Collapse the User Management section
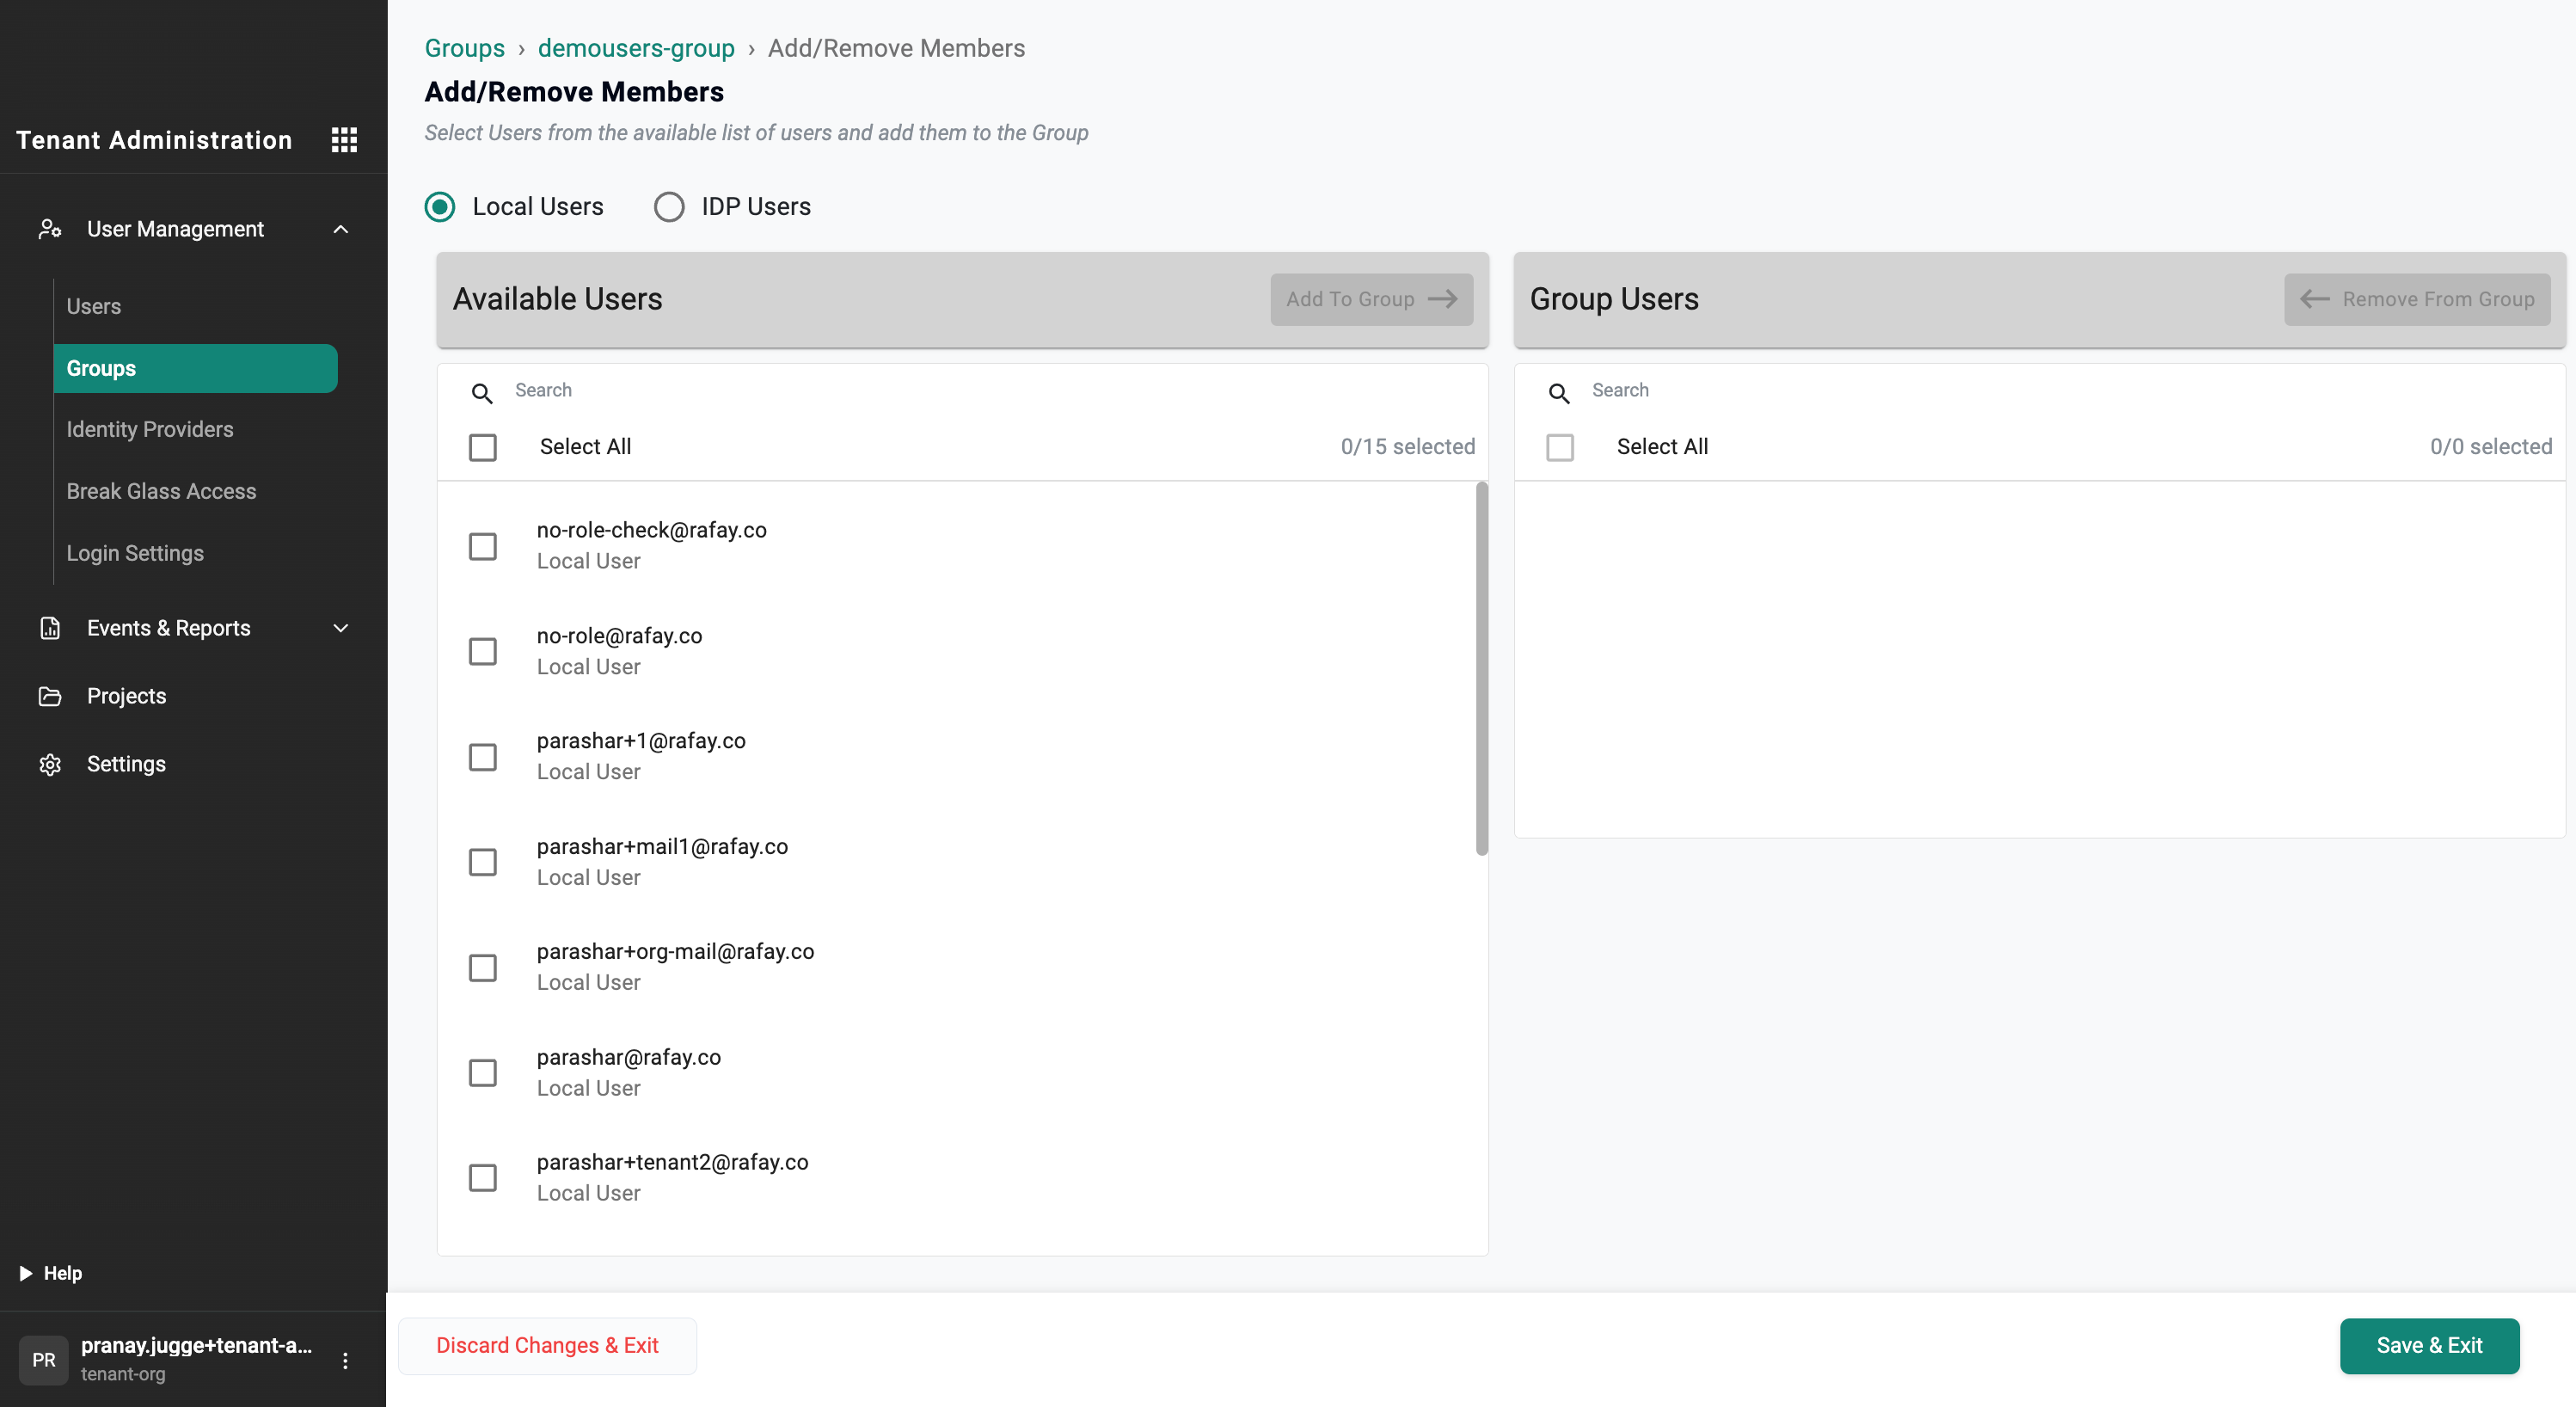This screenshot has height=1407, width=2576. pos(341,229)
